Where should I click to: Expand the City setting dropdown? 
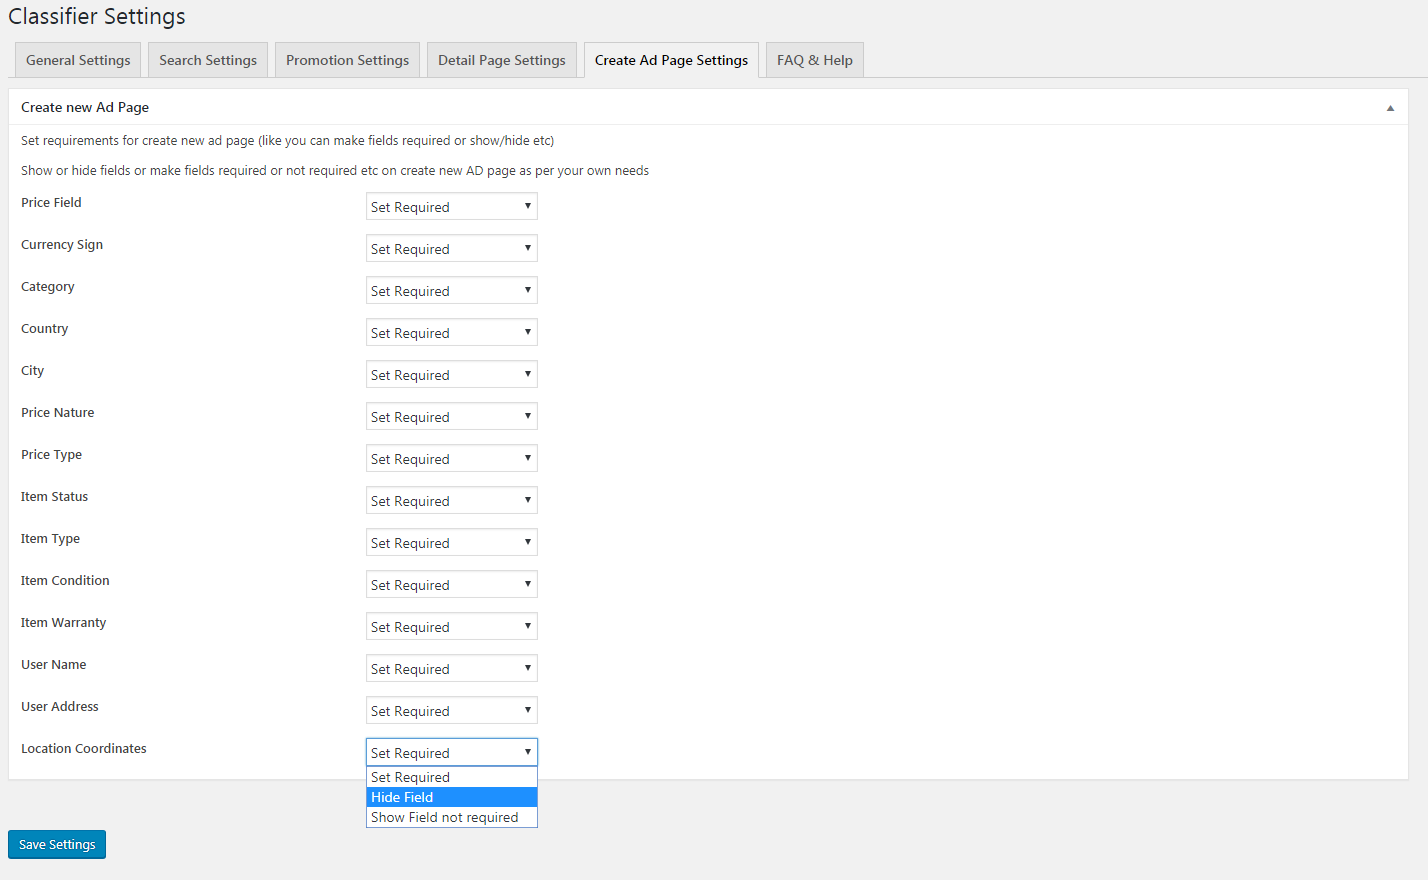[451, 375]
